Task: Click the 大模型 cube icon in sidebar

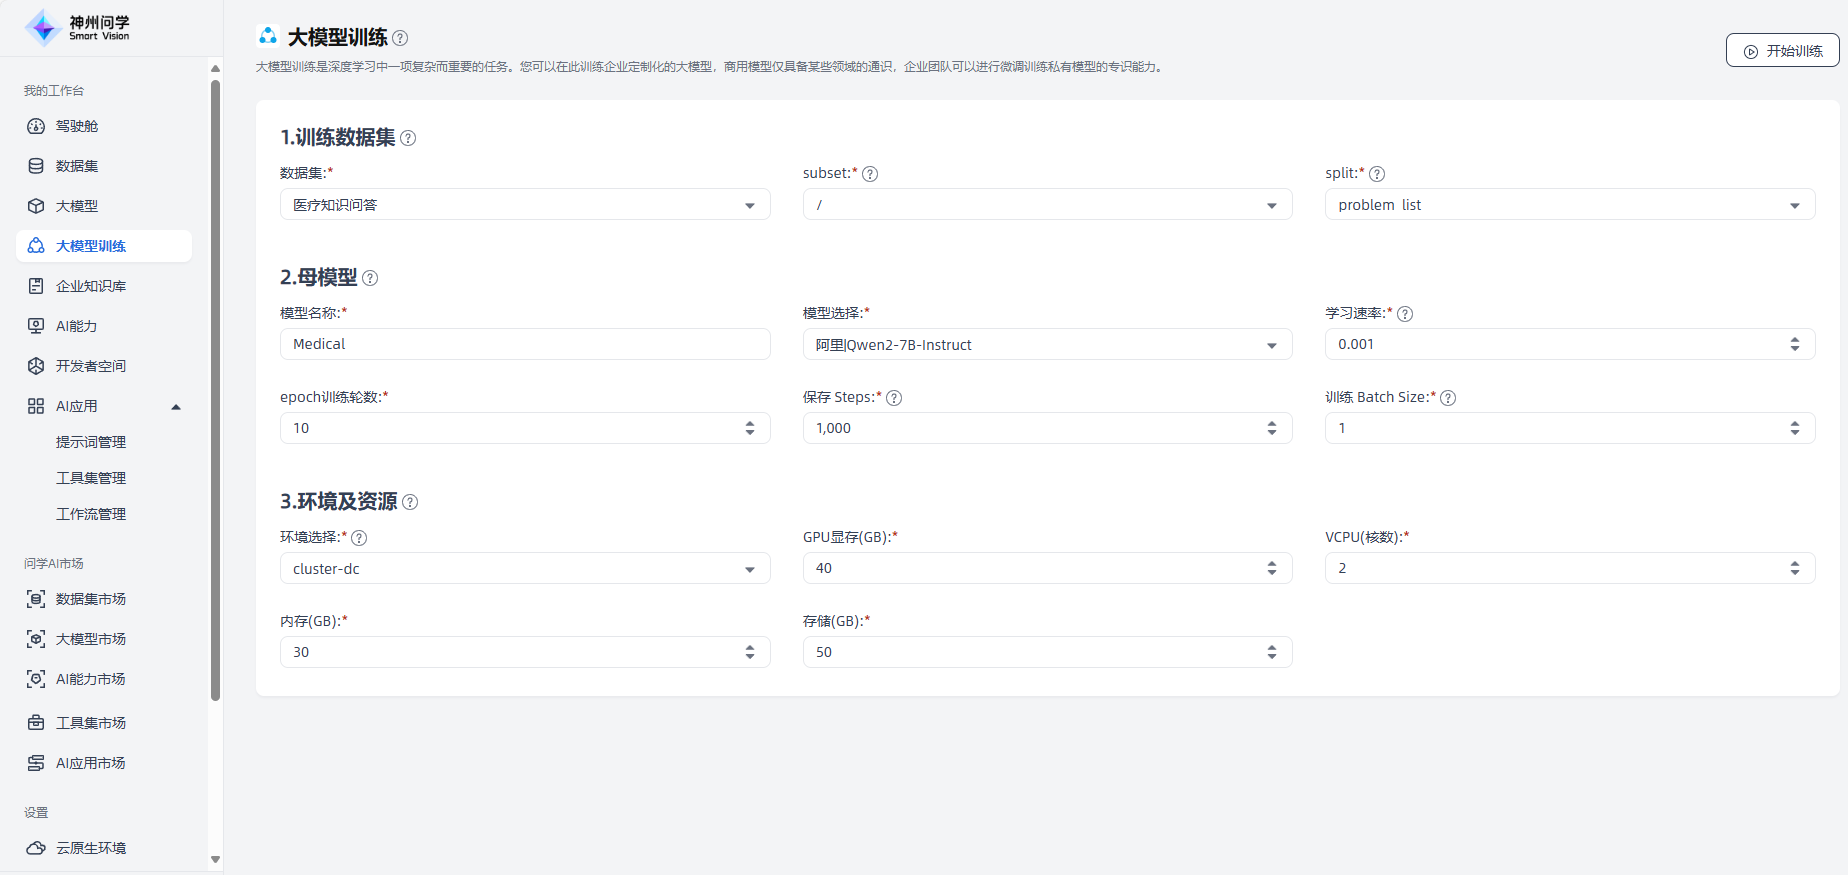Action: tap(36, 206)
